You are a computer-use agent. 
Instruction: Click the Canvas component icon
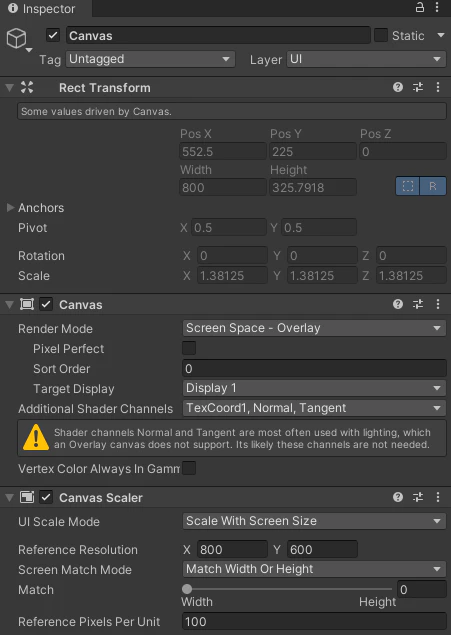click(x=27, y=304)
